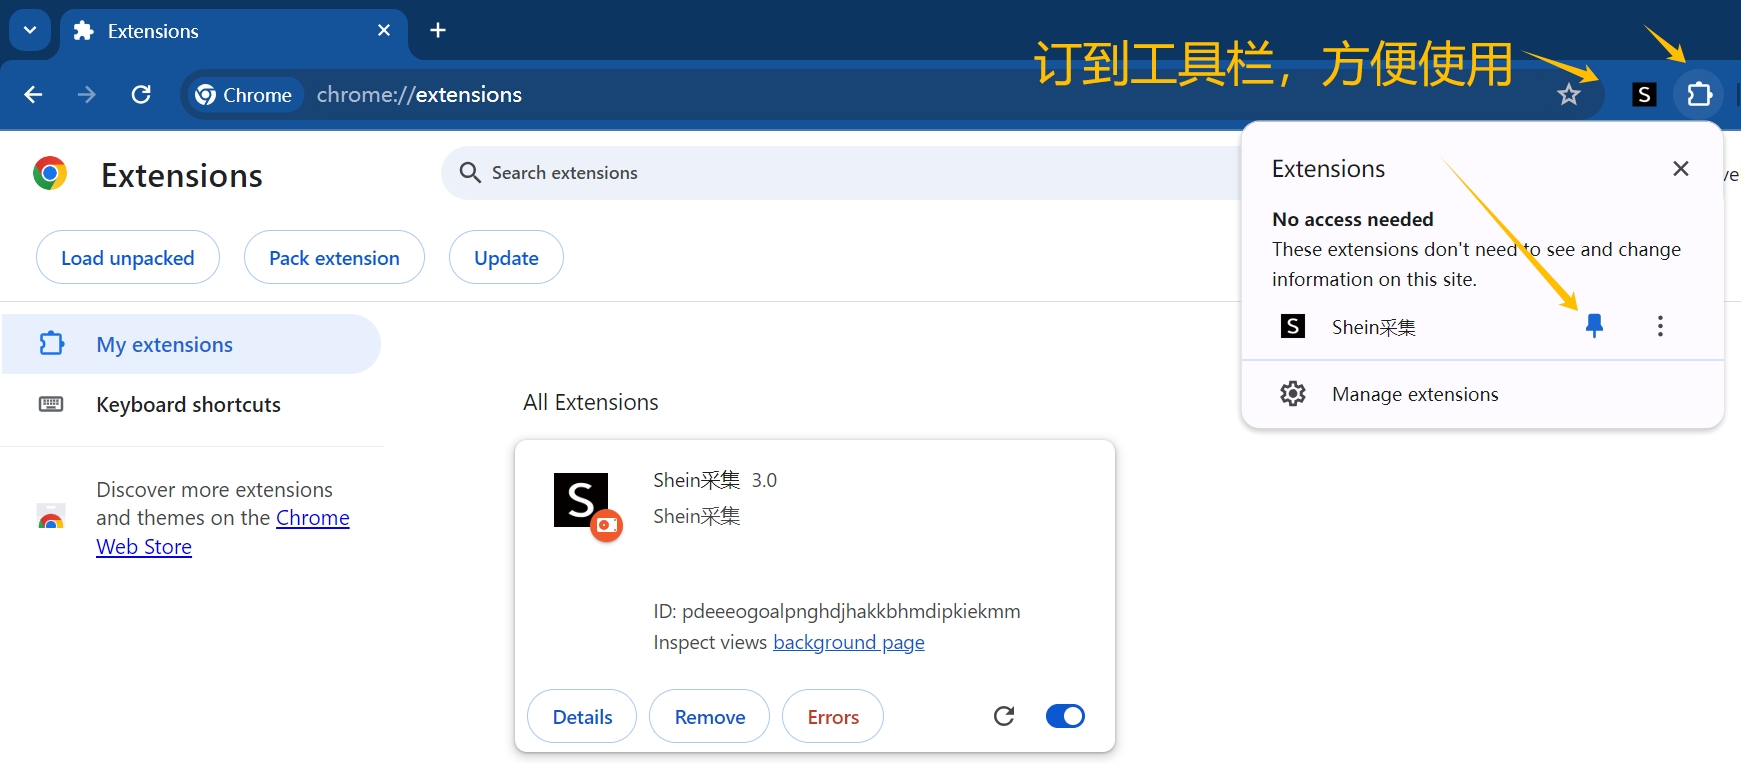Screen dimensions: 1741x763
Task: Click the Chrome Web Store rainbow icon
Action: pos(51,517)
